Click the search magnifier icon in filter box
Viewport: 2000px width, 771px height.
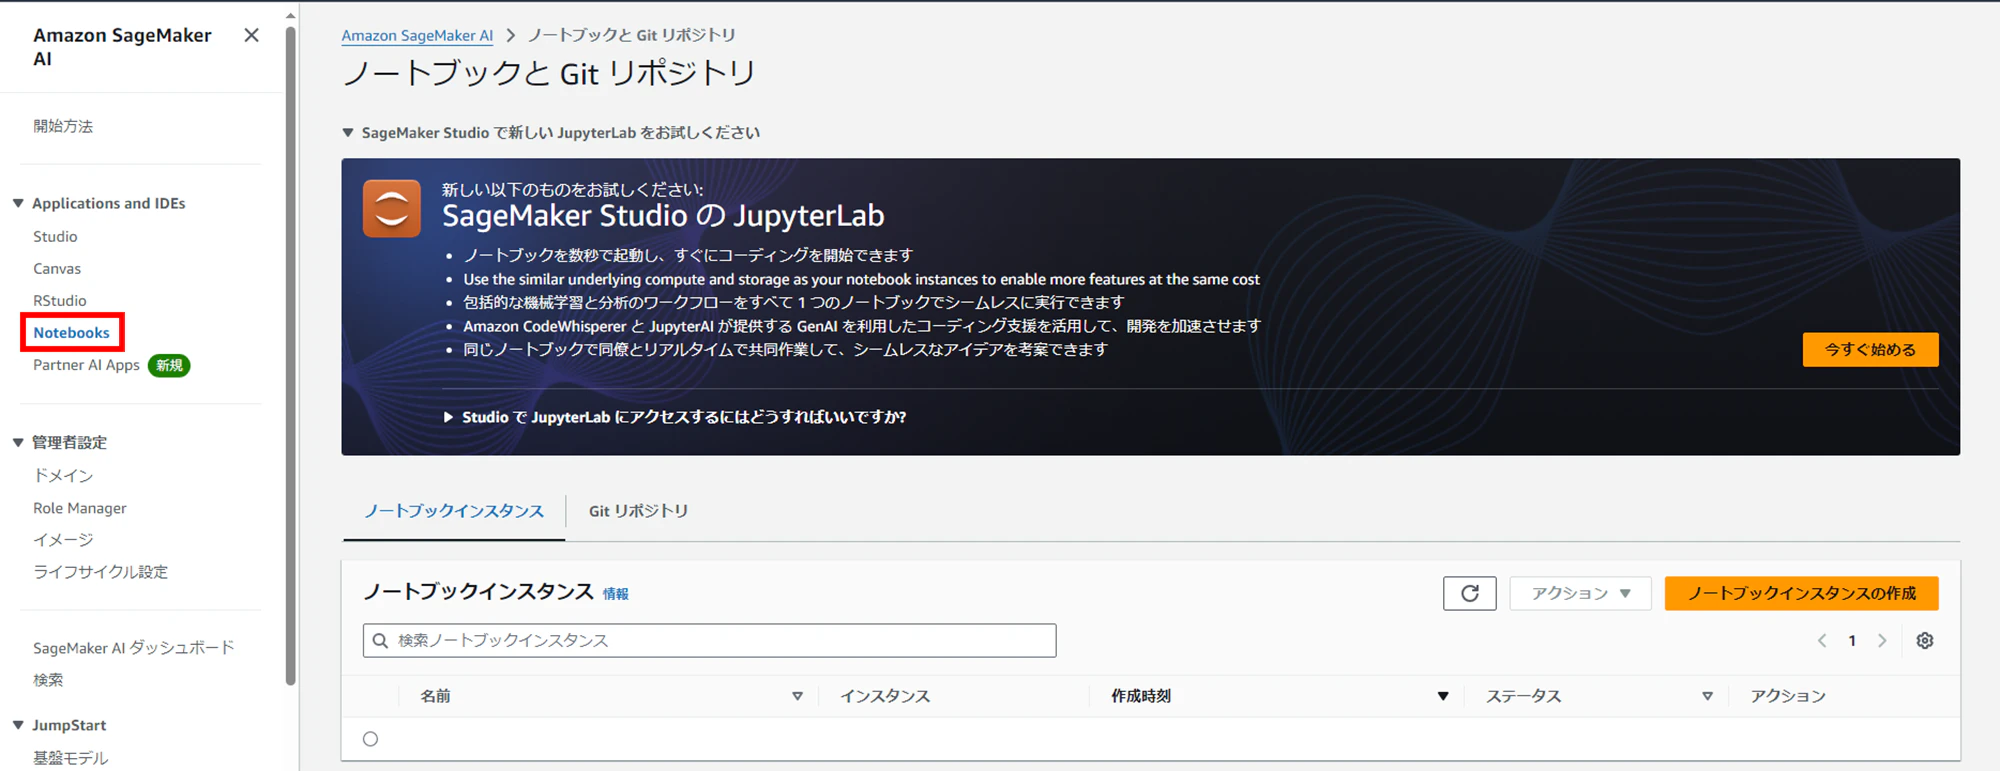[380, 640]
